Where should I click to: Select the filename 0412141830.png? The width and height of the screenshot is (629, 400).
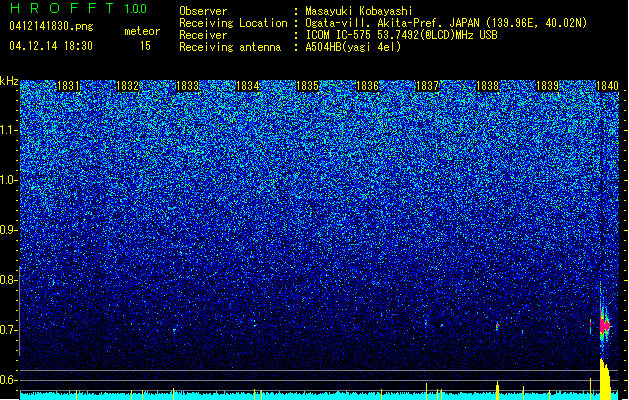pos(51,27)
